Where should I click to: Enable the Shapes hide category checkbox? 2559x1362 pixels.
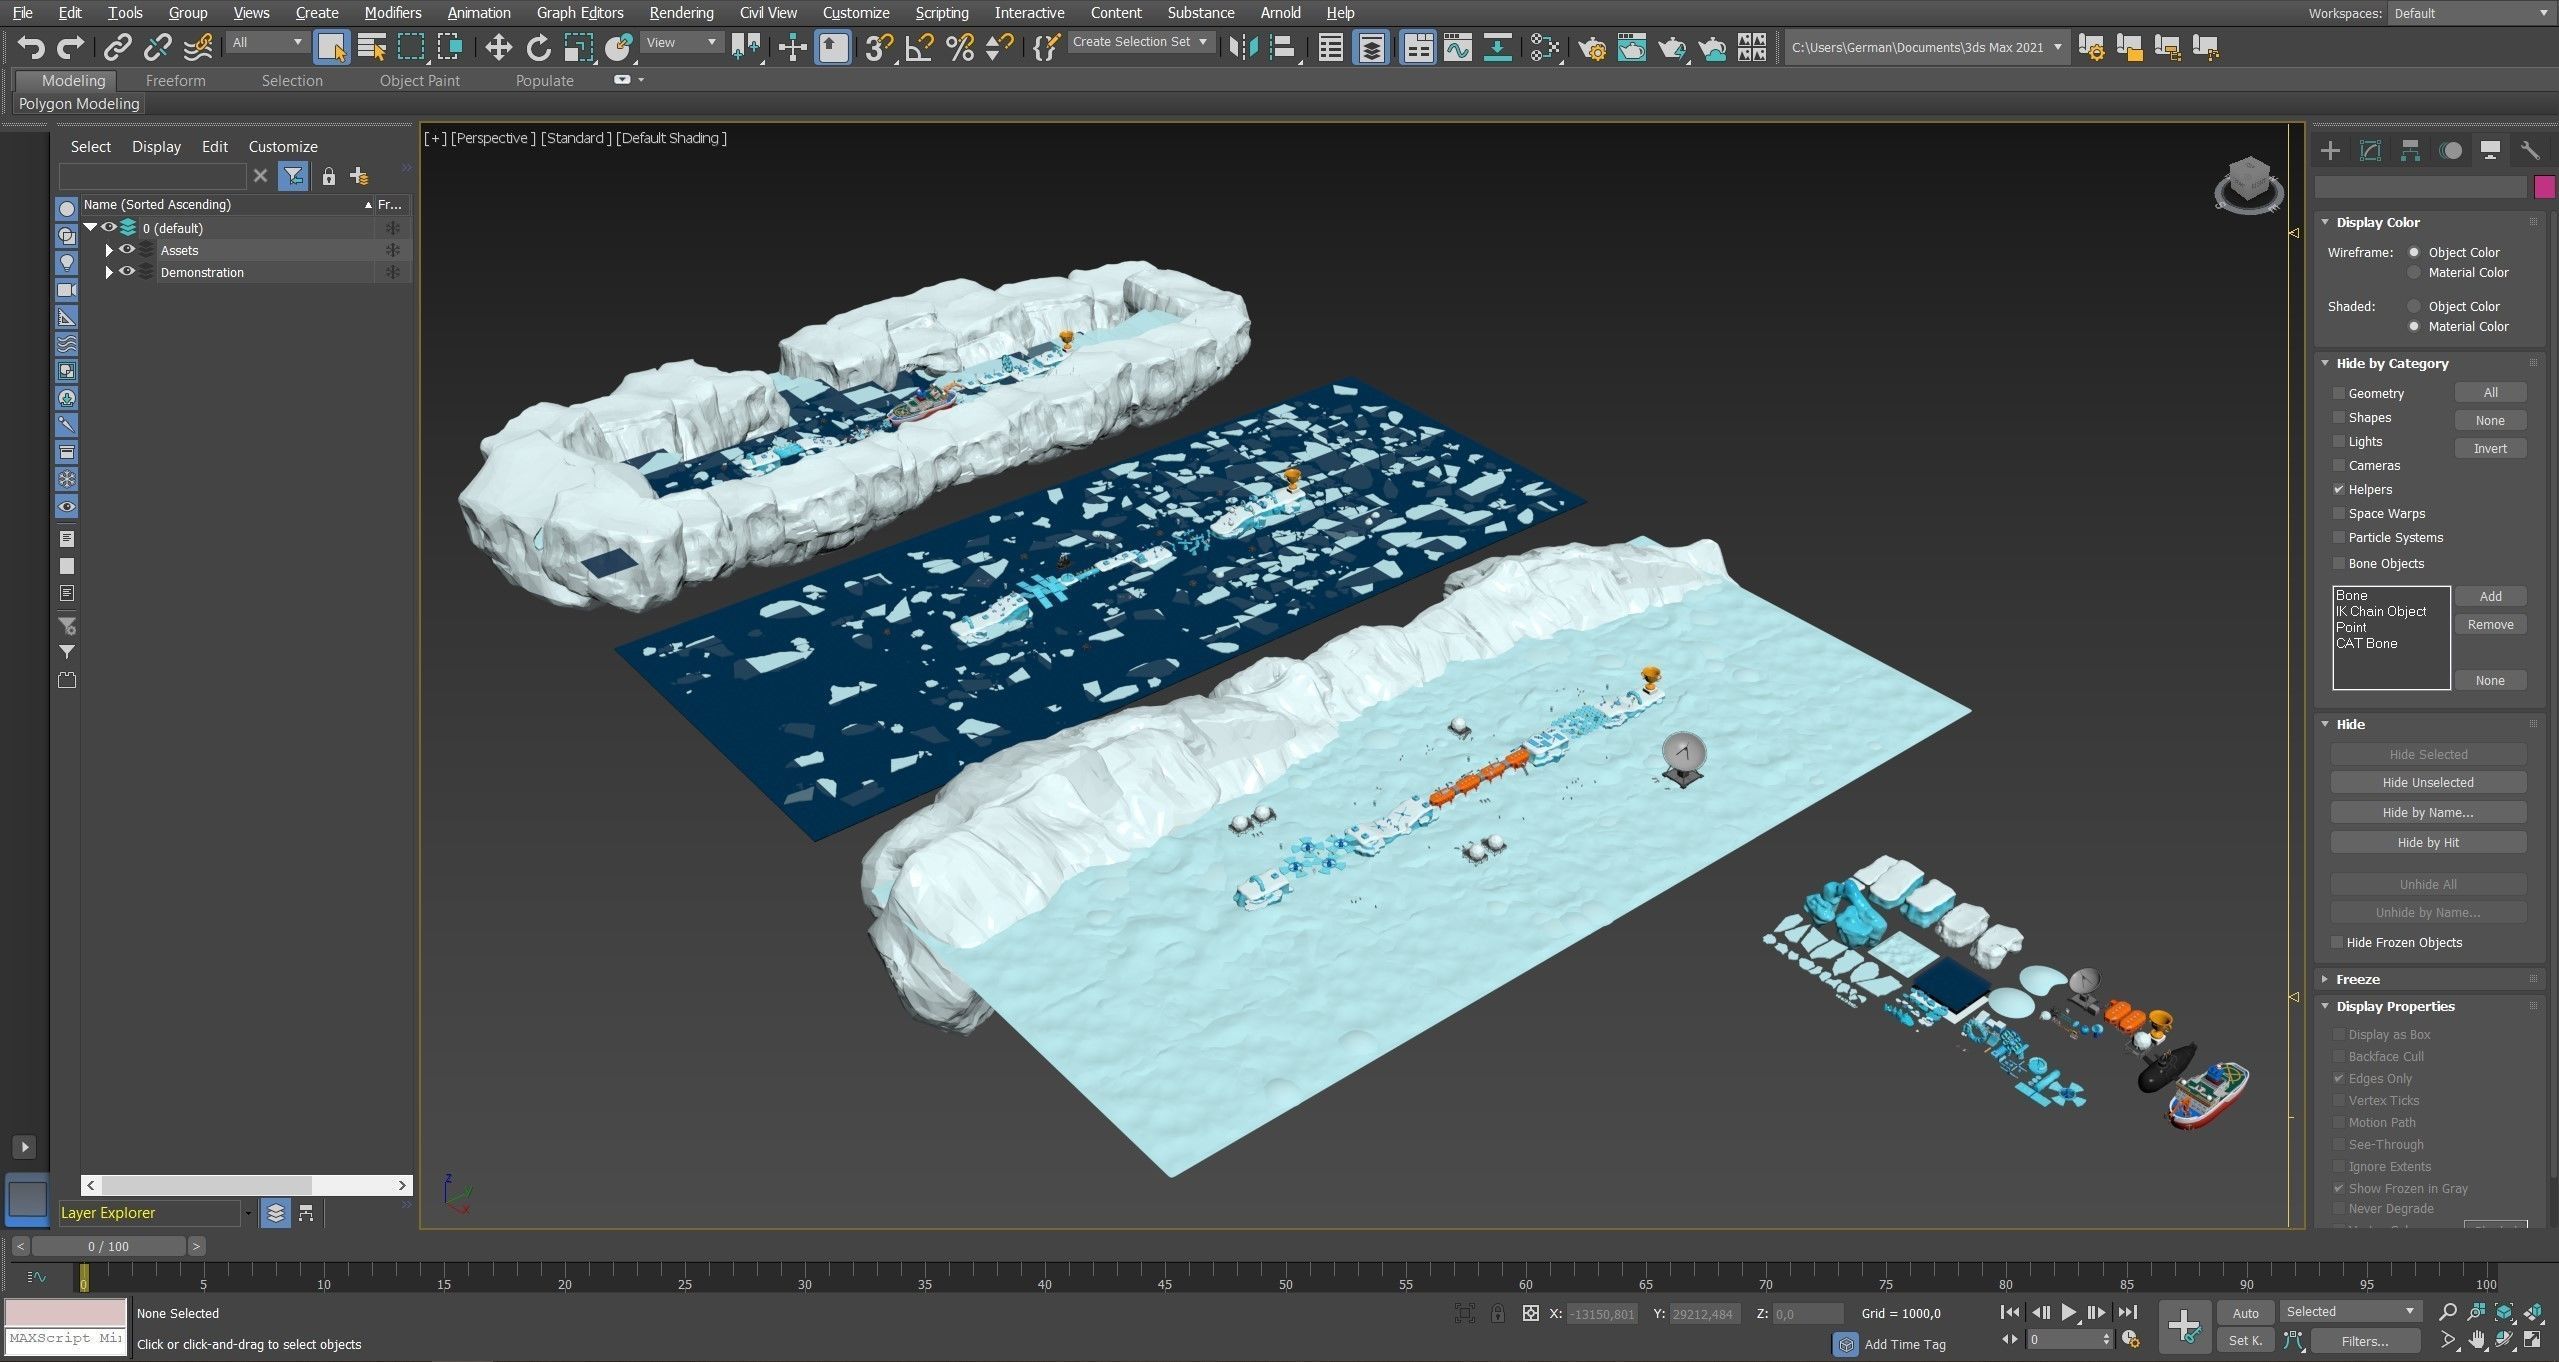click(x=2338, y=417)
